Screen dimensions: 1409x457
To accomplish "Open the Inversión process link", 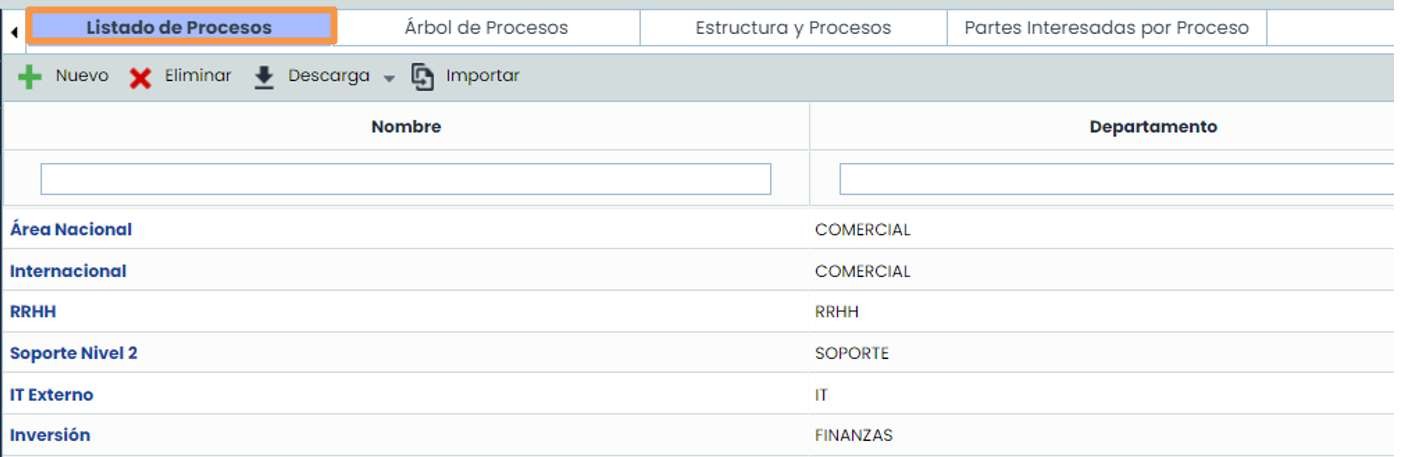I will [50, 435].
